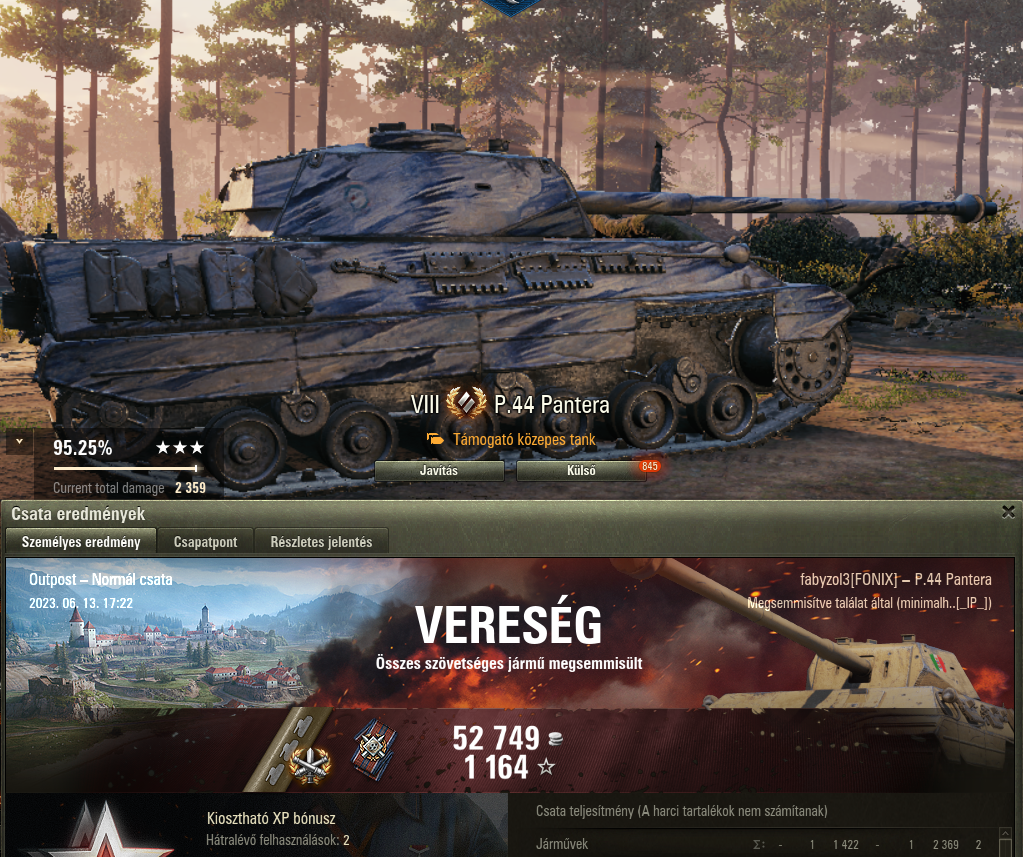Click the crossed-guns medal on the ribbon

tap(309, 764)
